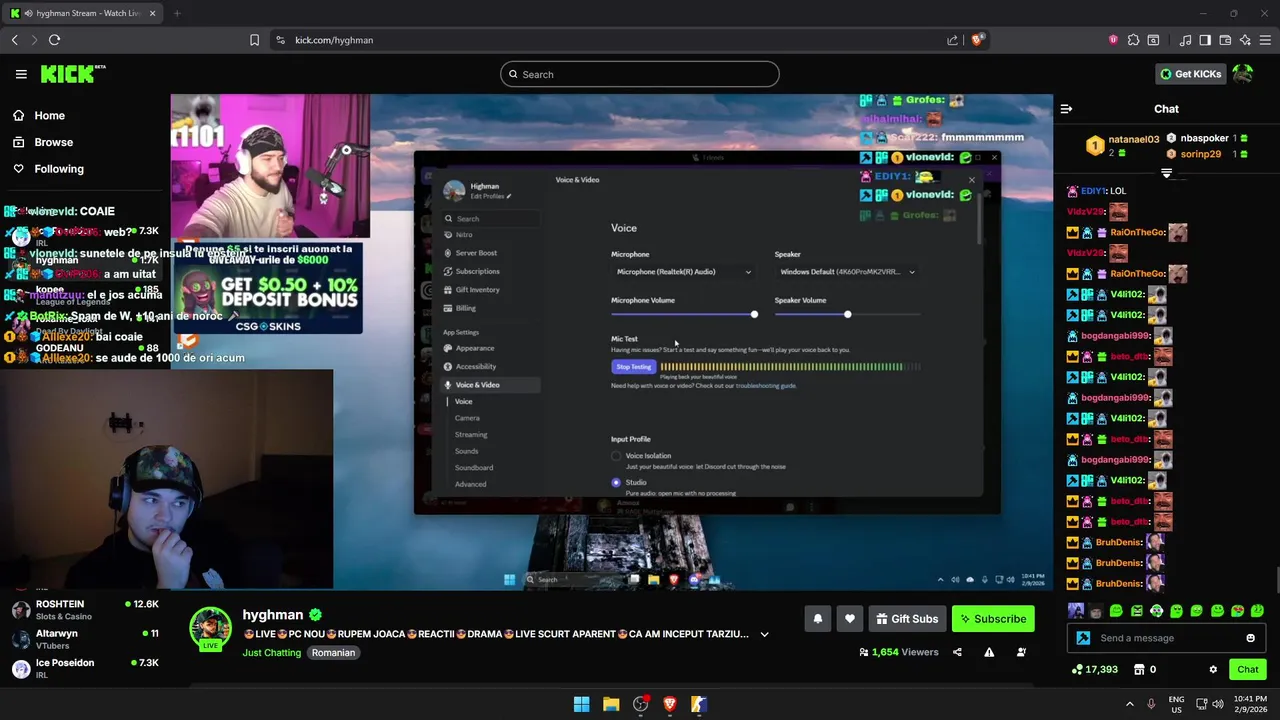This screenshot has width=1280, height=720.
Task: Select Studio input profile radio
Action: (x=616, y=482)
